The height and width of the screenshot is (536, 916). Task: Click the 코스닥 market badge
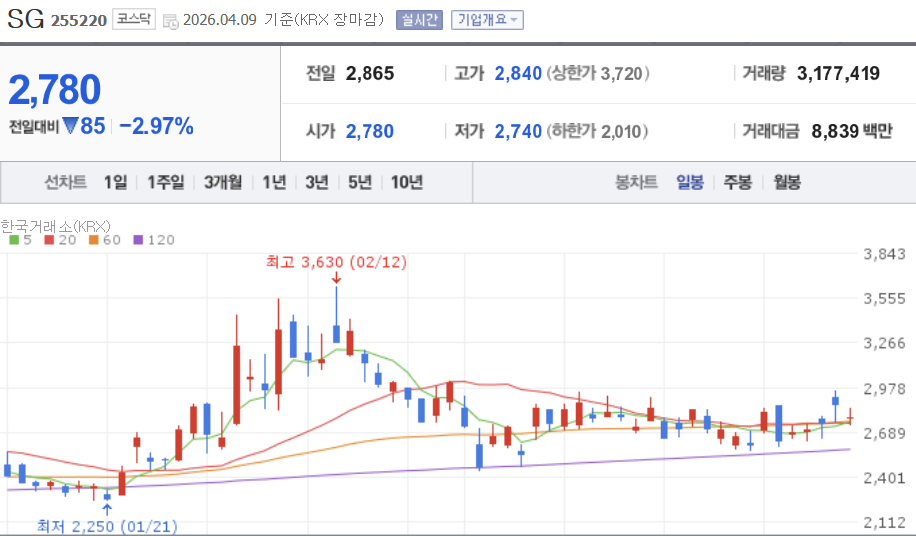pyautogui.click(x=134, y=19)
